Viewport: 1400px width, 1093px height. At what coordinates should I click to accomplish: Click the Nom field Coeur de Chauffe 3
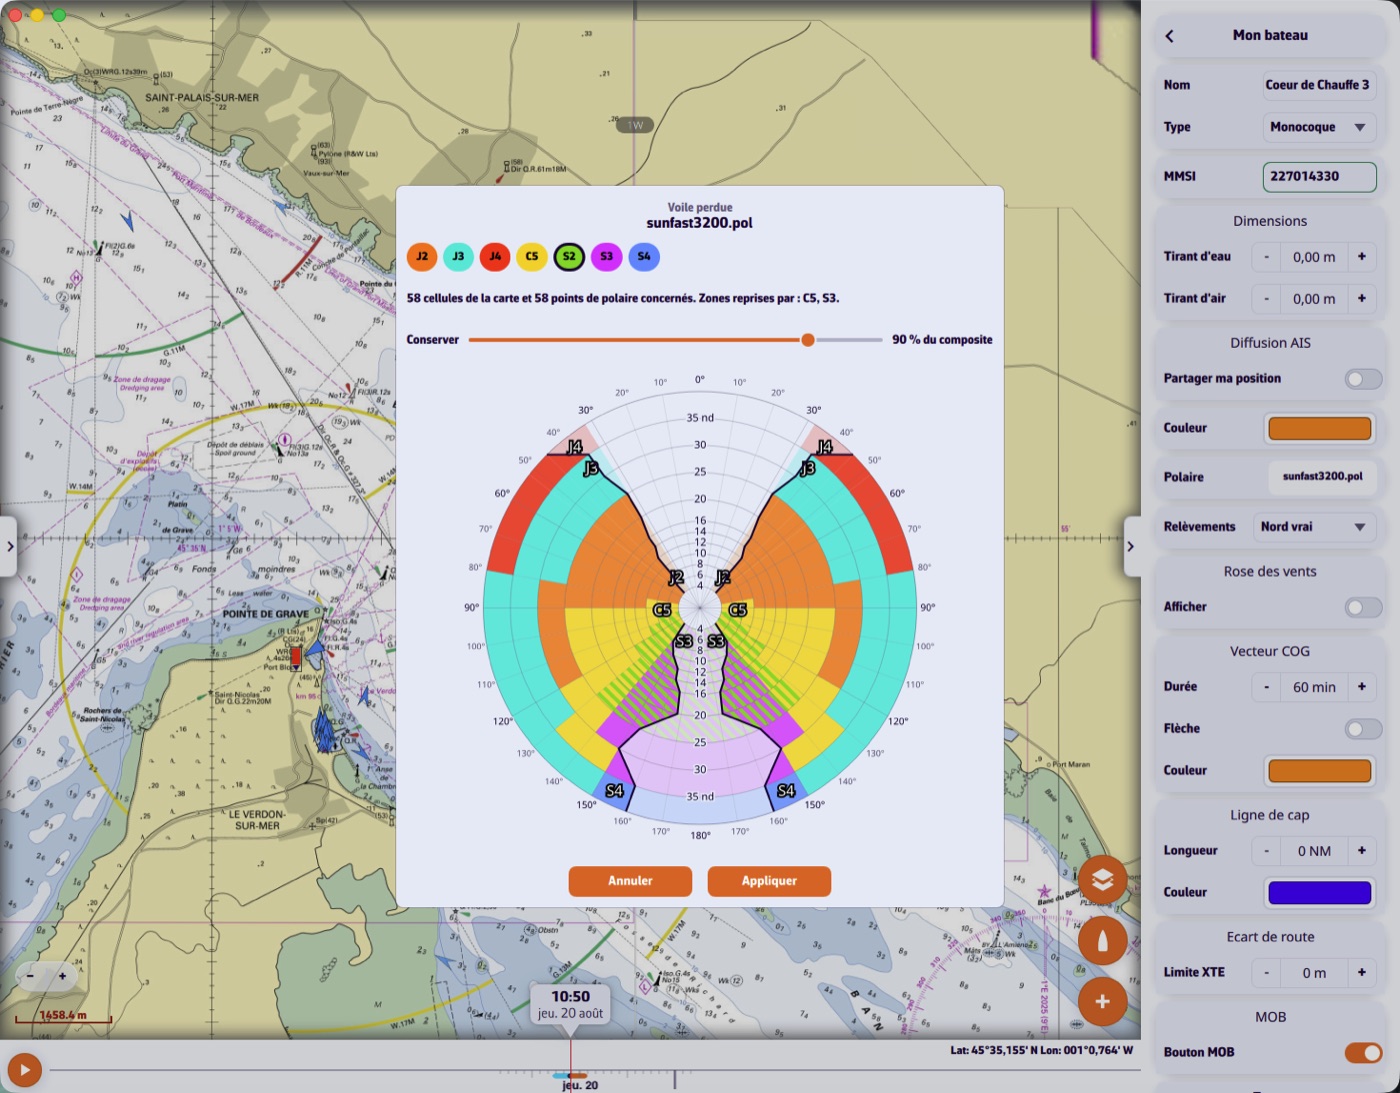pyautogui.click(x=1318, y=85)
